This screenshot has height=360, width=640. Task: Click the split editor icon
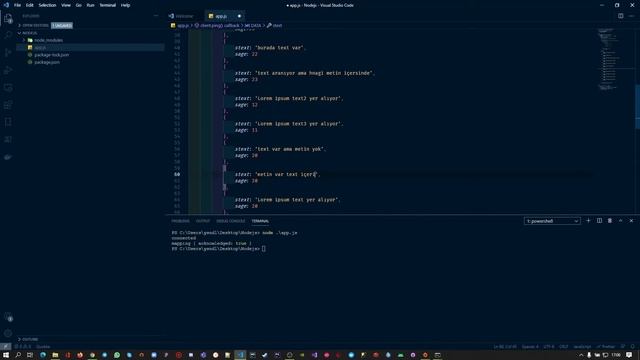point(620,16)
